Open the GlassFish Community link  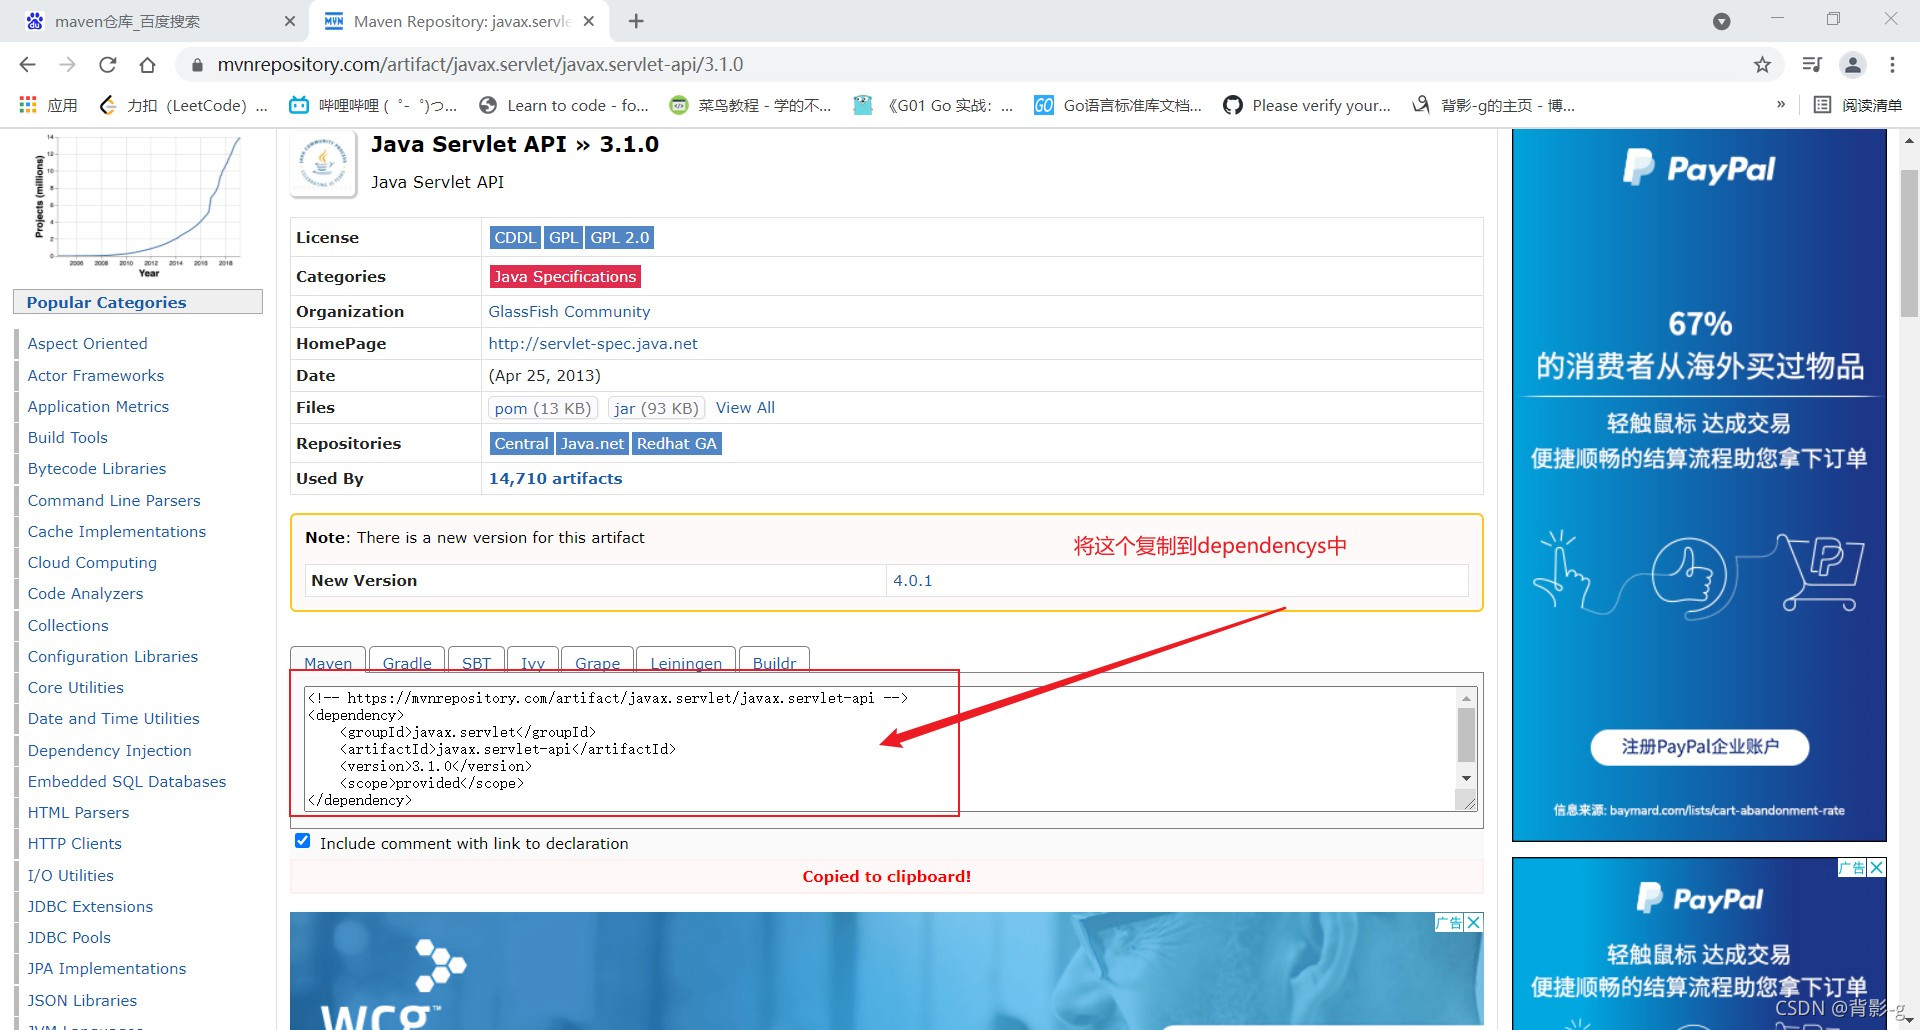tap(569, 312)
